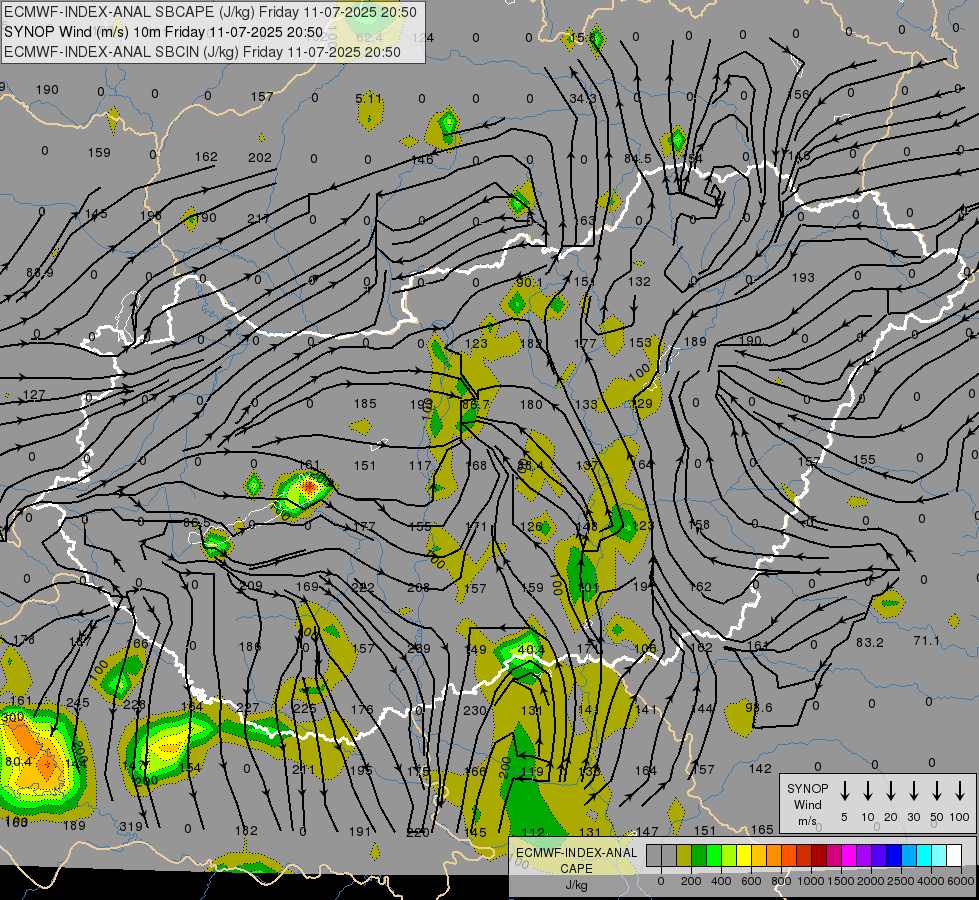Viewport: 979px width, 900px height.
Task: Click the '319' value on the map
Action: click(131, 827)
